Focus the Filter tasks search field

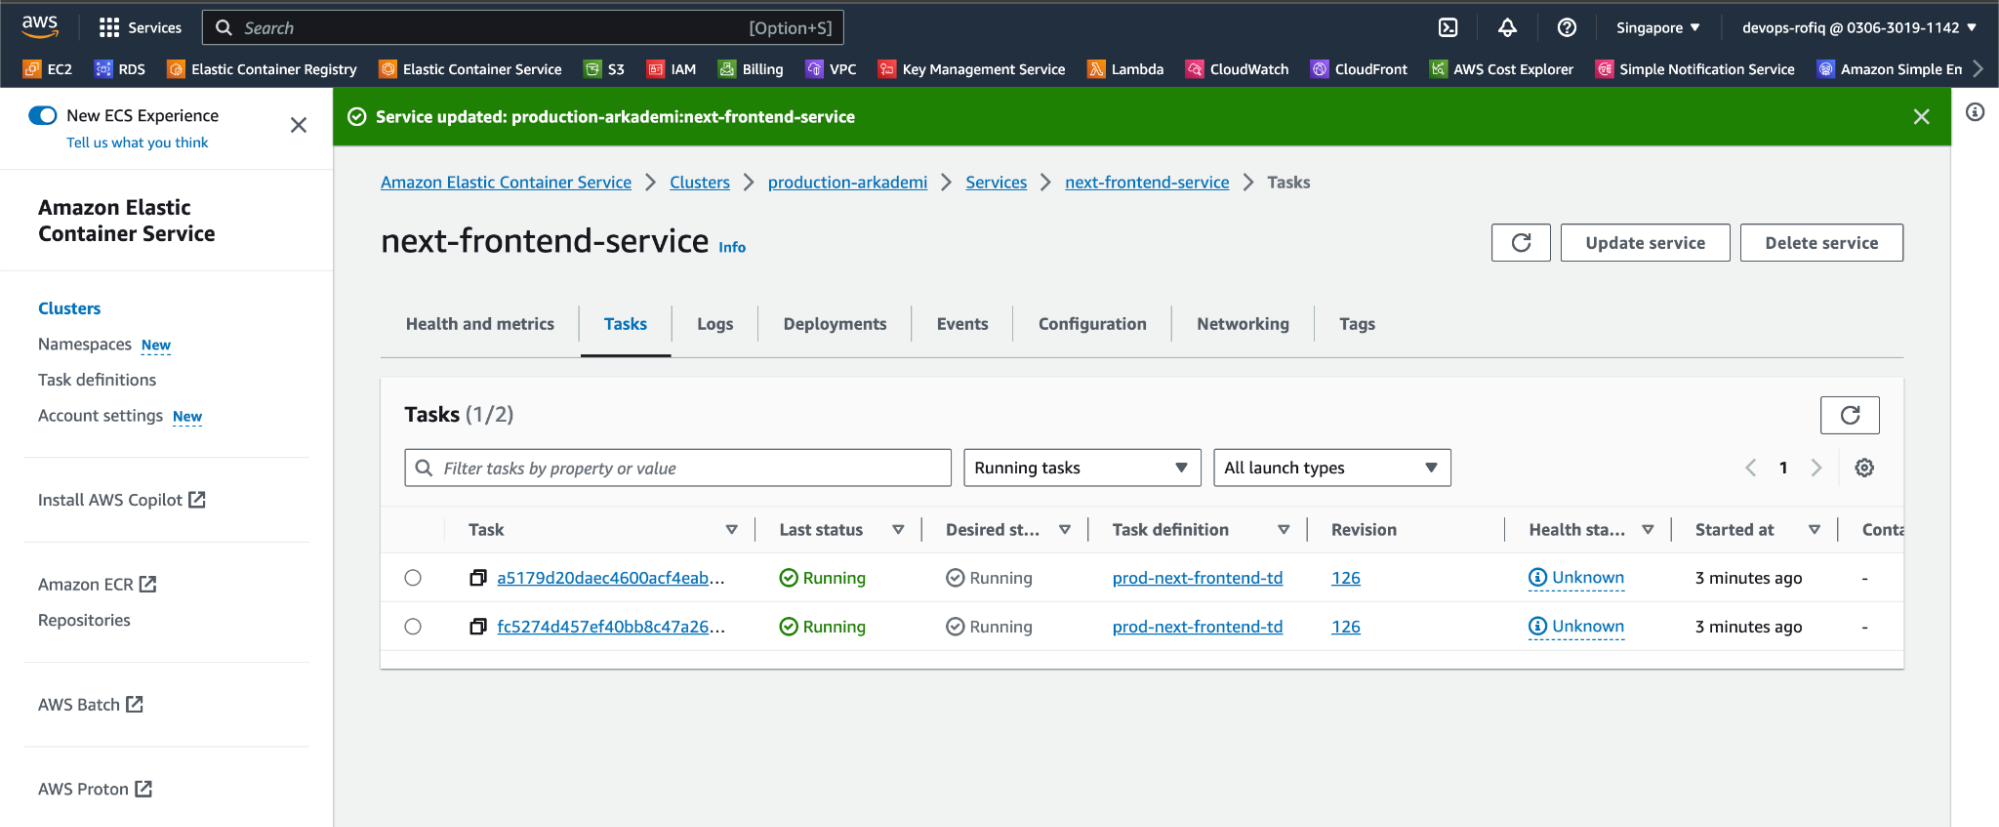690,468
